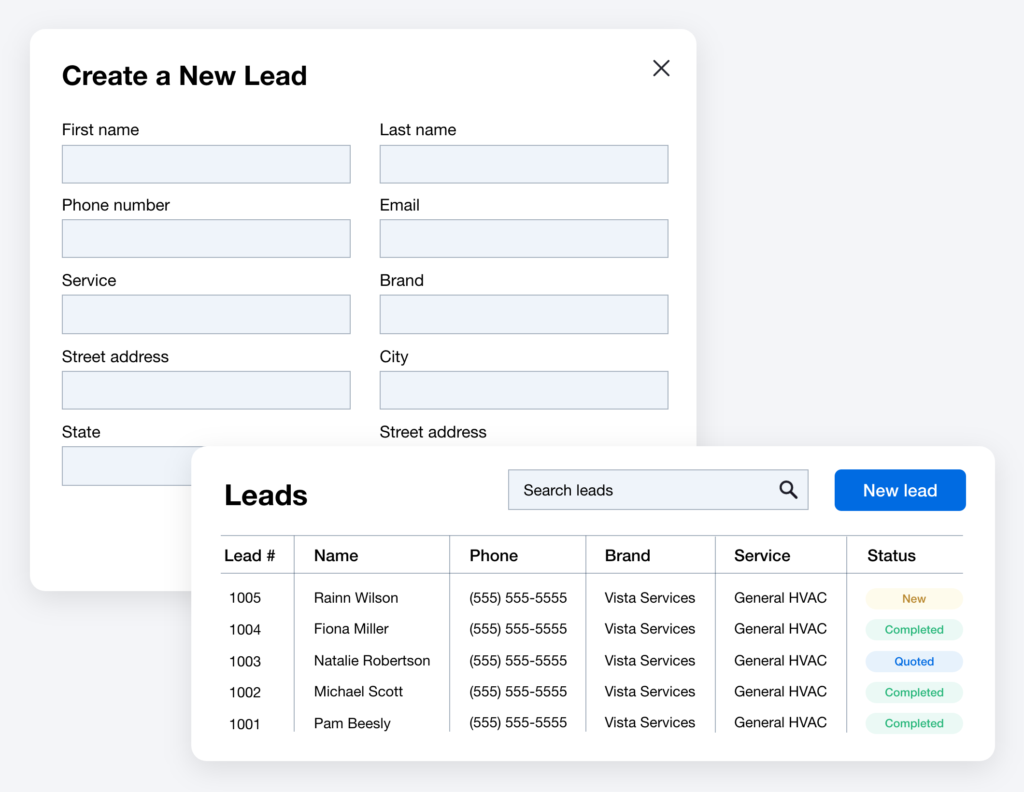Focus the Search leads field
The height and width of the screenshot is (792, 1024).
pos(658,490)
